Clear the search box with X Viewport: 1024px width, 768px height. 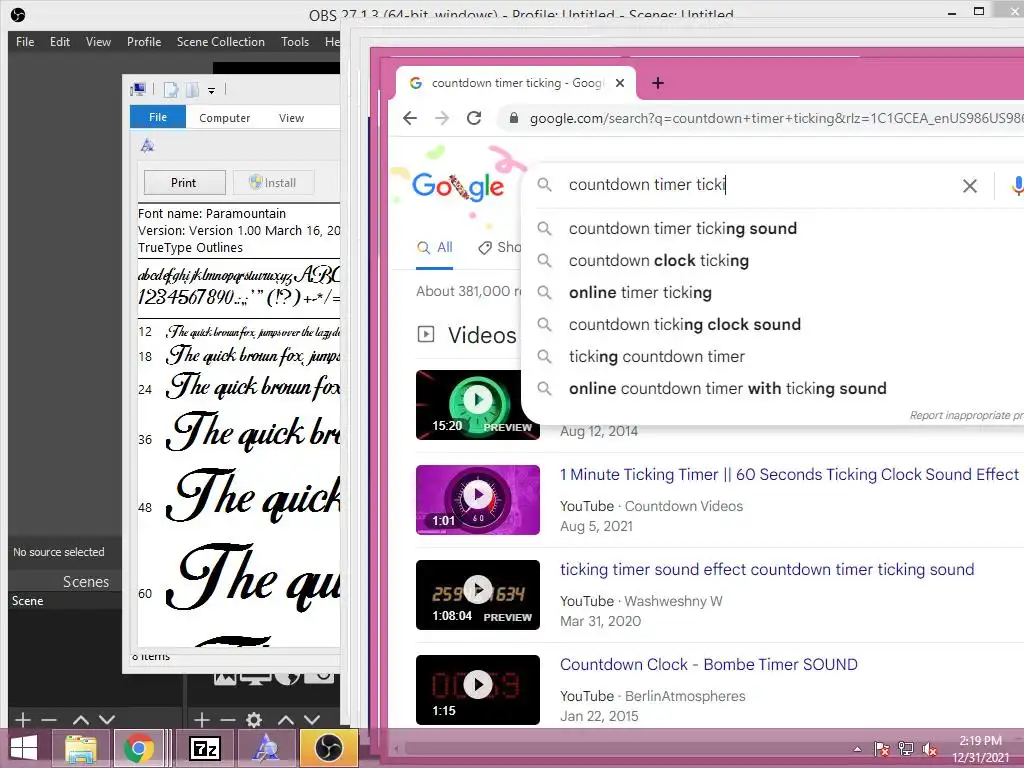[x=970, y=186]
